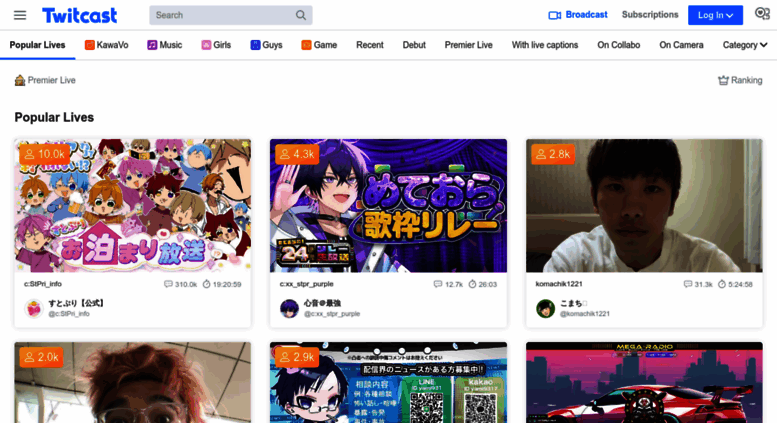
Task: Click the komachik1221 stream title
Action: click(559, 284)
